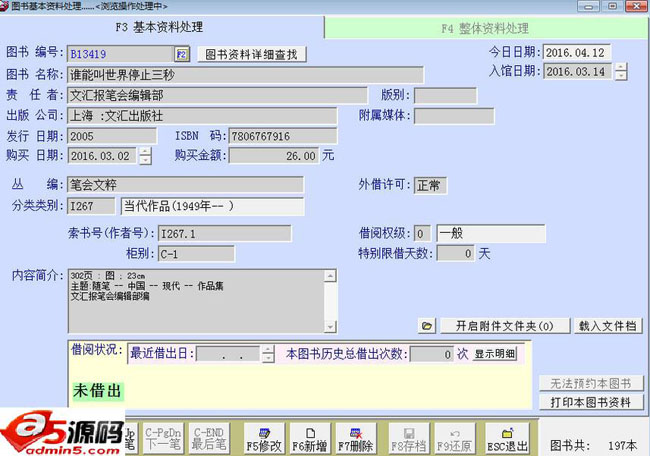Click F5修改 edit button
This screenshot has height=456, width=650.
tap(264, 439)
